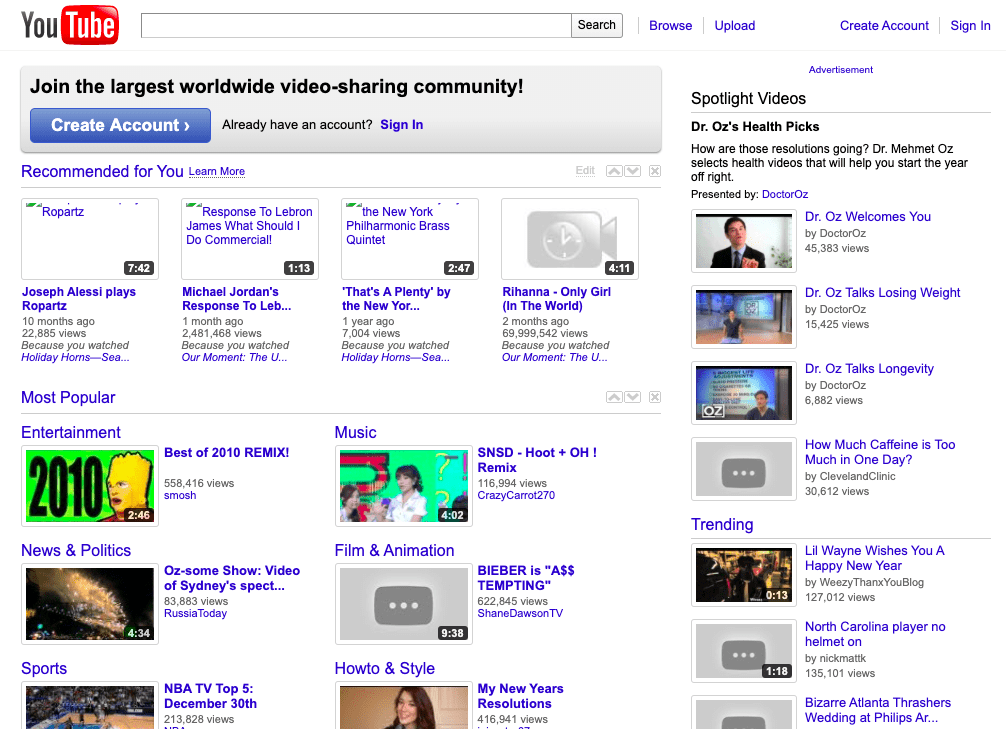
Task: Expand Recommended for You with the down arrow
Action: pyautogui.click(x=632, y=171)
